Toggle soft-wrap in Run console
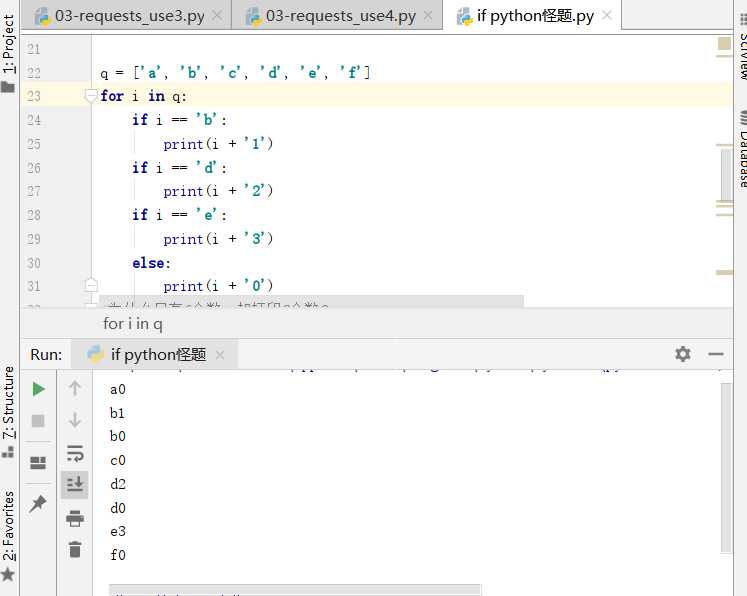Image resolution: width=747 pixels, height=596 pixels. [x=75, y=453]
